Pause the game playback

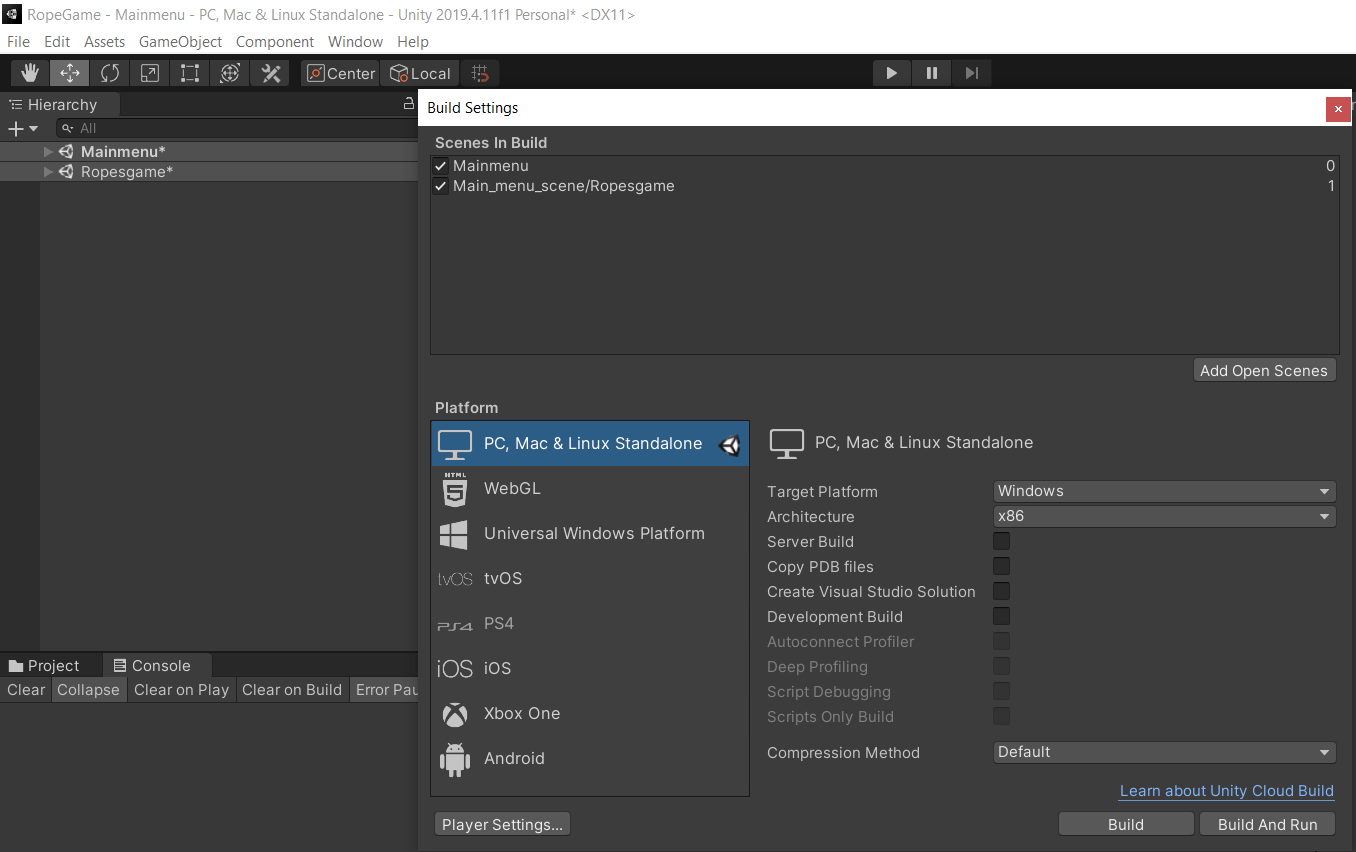click(x=932, y=73)
